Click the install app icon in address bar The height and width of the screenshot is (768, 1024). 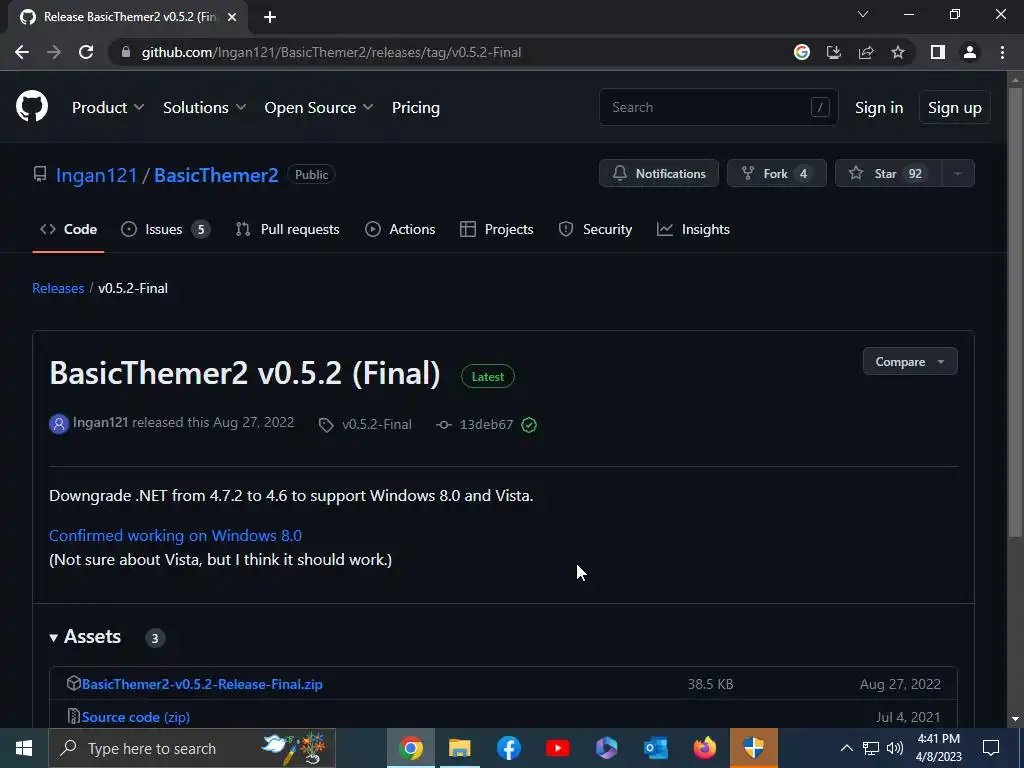point(834,52)
